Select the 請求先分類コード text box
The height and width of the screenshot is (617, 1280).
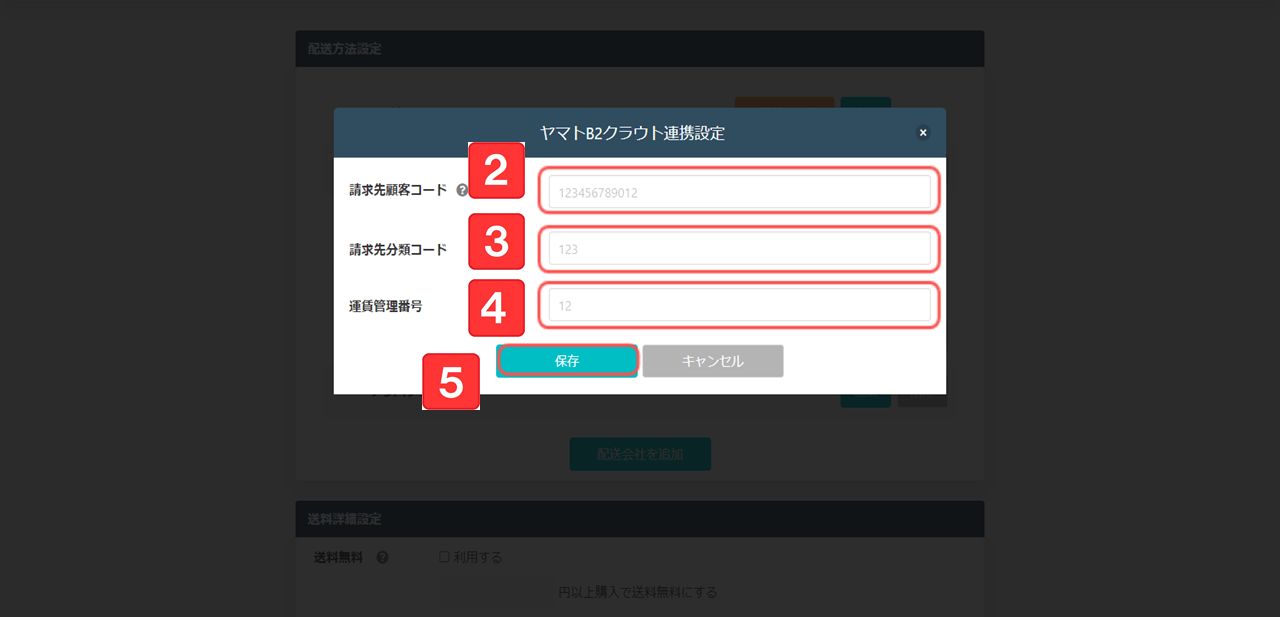coord(740,249)
